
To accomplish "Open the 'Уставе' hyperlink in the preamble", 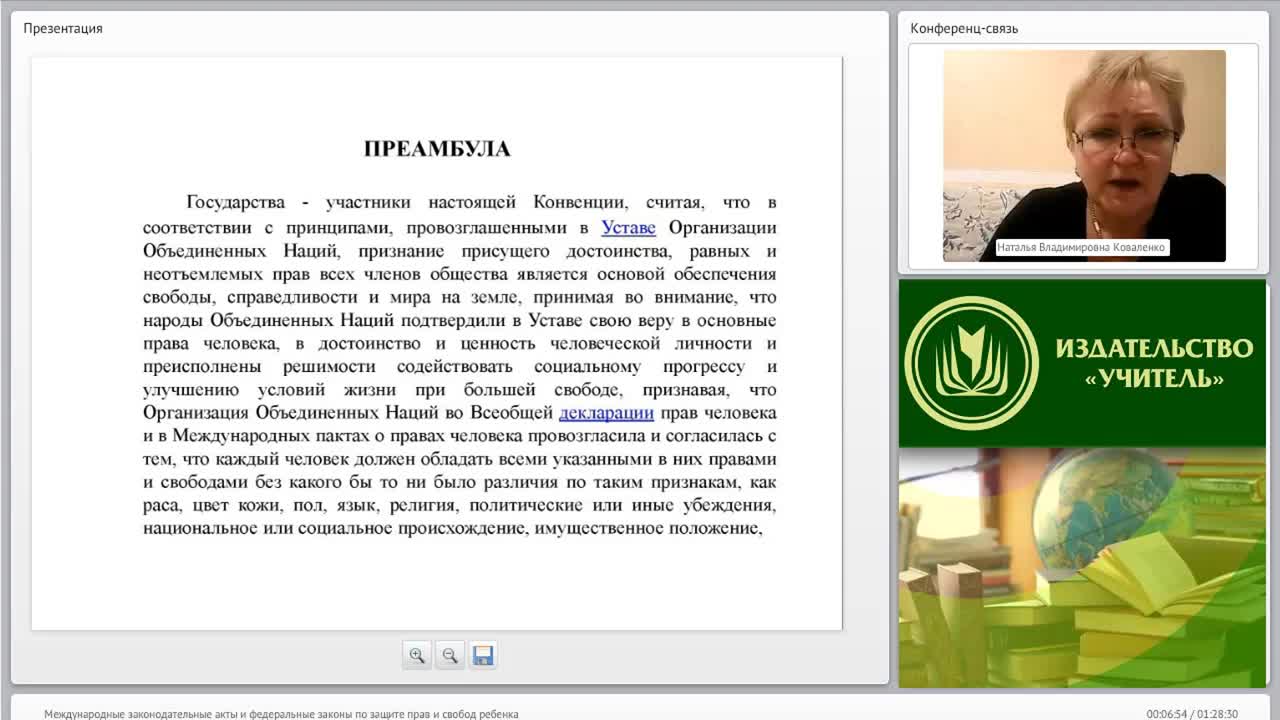I will coord(628,228).
